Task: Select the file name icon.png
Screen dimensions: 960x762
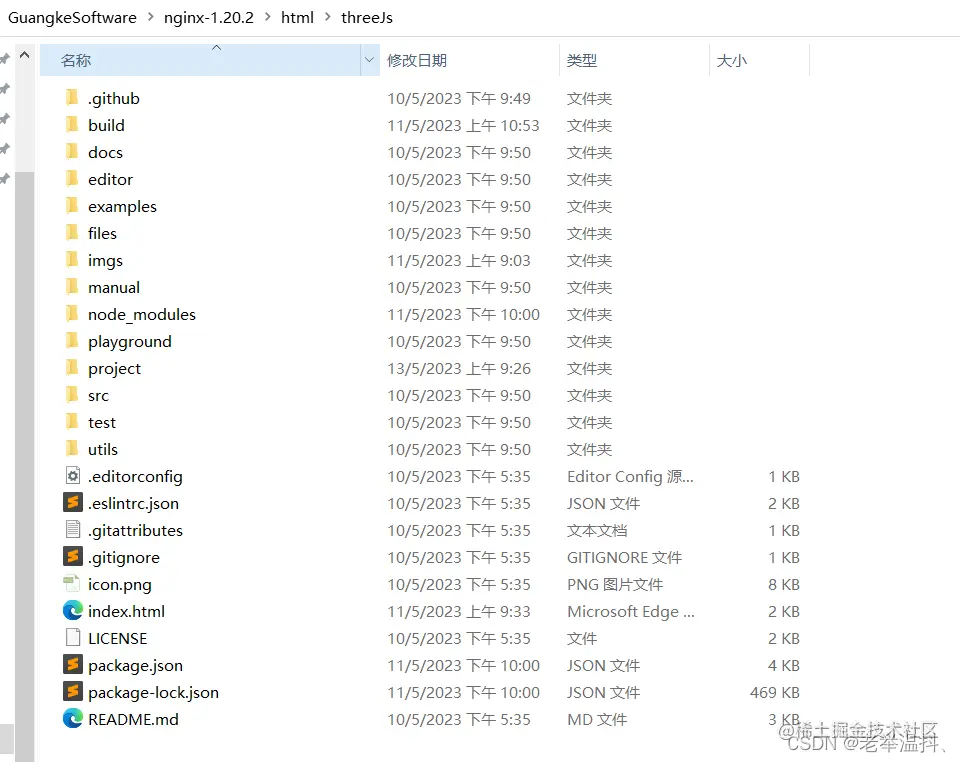Action: click(119, 585)
